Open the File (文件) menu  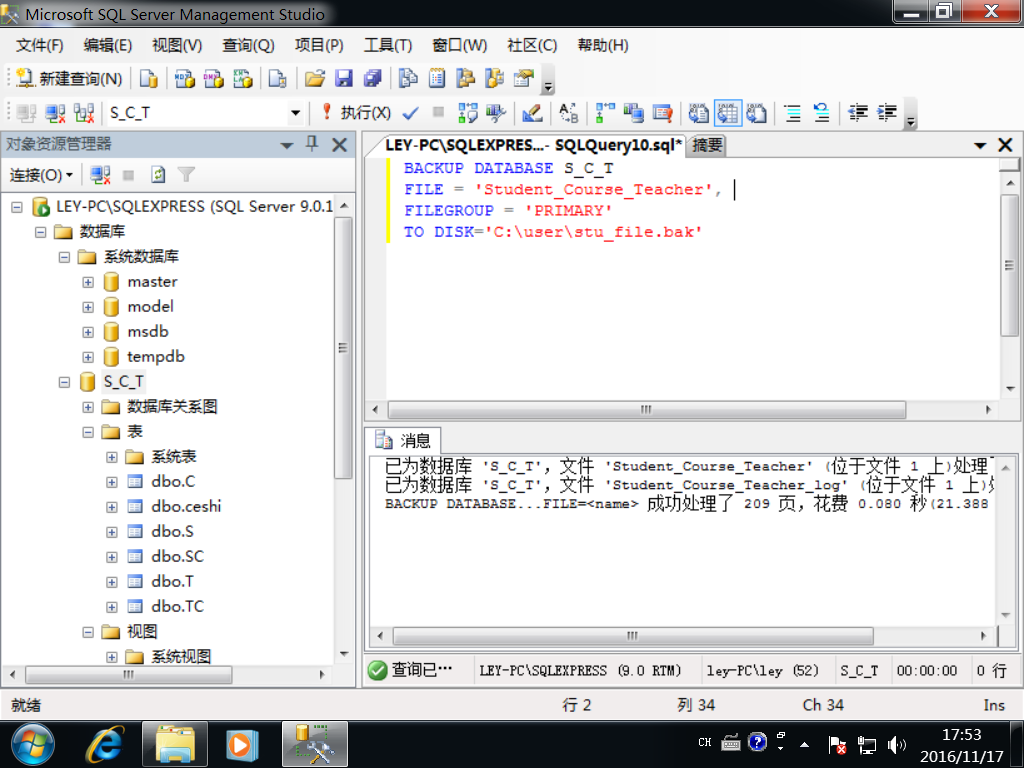[39, 45]
